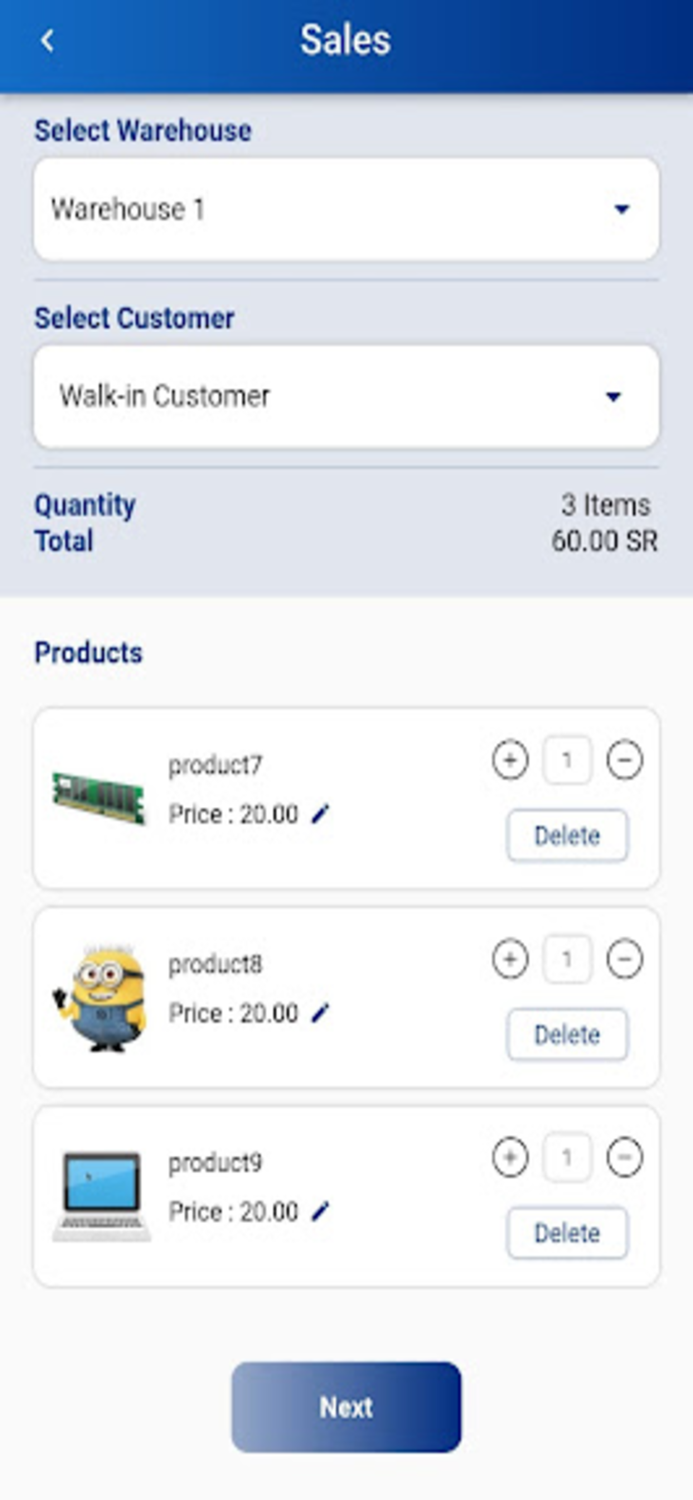This screenshot has height=1500, width=693.
Task: Increment product9's quantity with plus button
Action: pos(510,1157)
